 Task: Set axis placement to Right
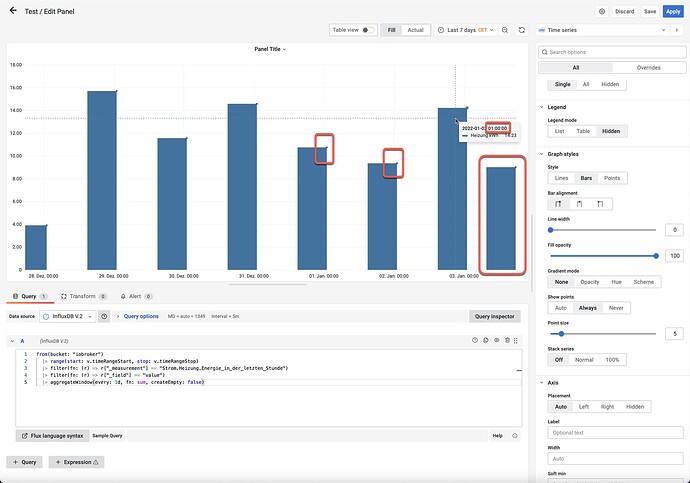pos(607,407)
